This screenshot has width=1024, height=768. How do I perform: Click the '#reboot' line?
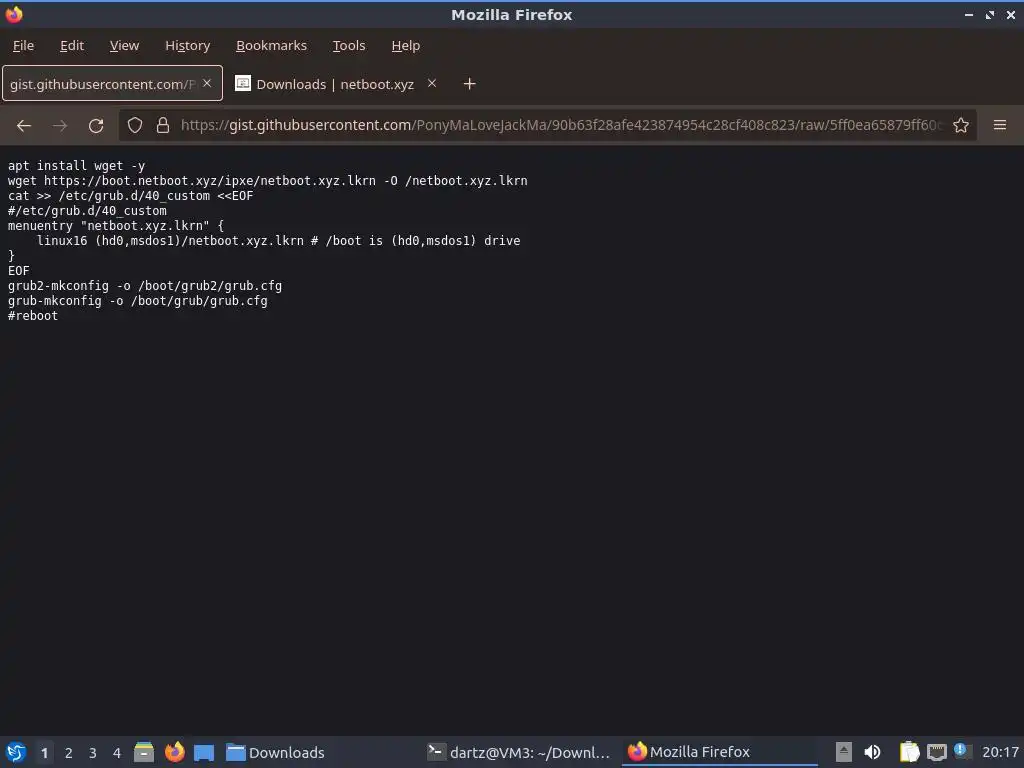click(x=33, y=316)
